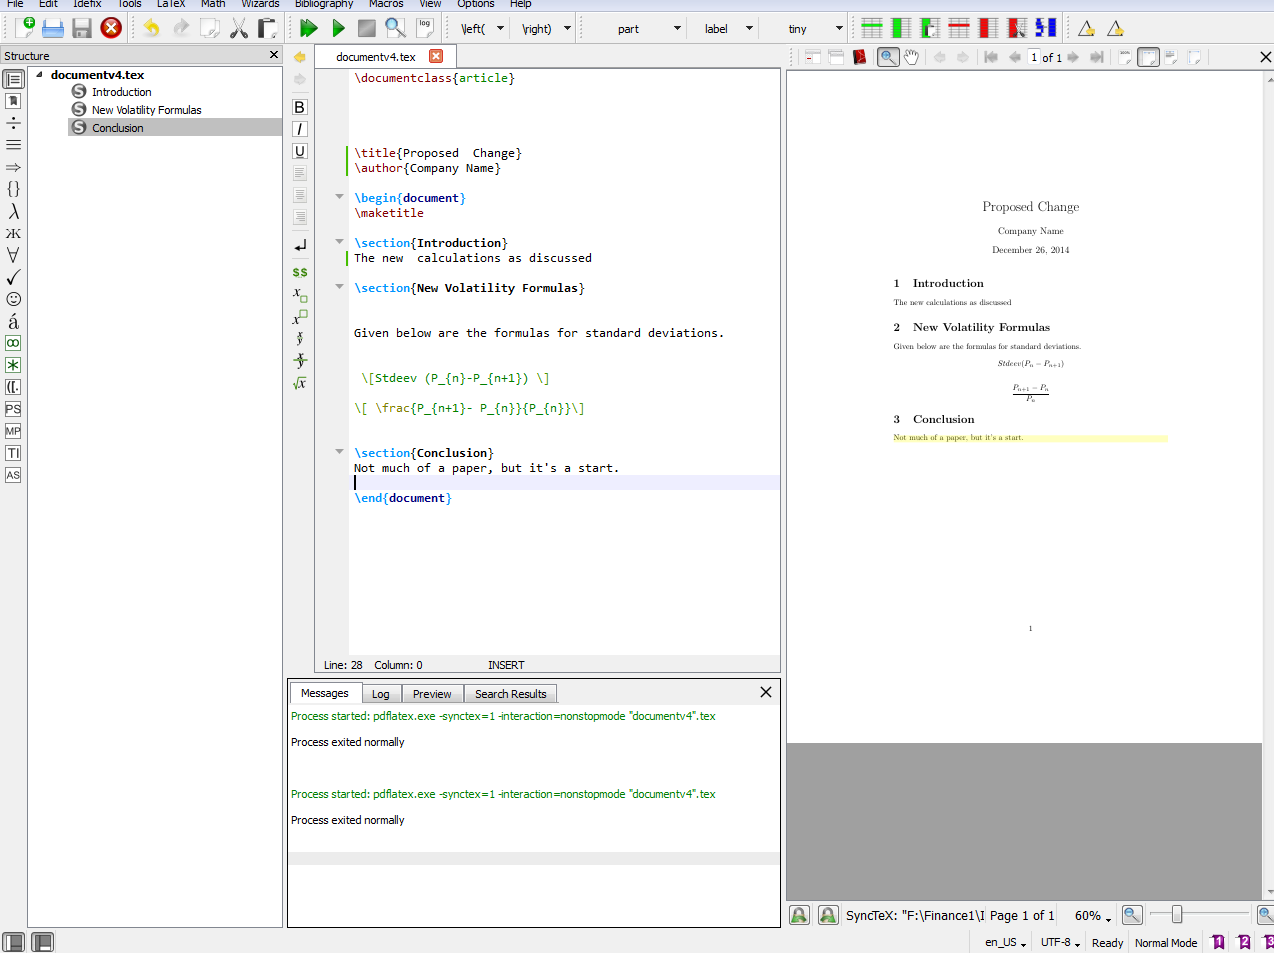
Task: Toggle the structure outline side panel icon
Action: 13,79
